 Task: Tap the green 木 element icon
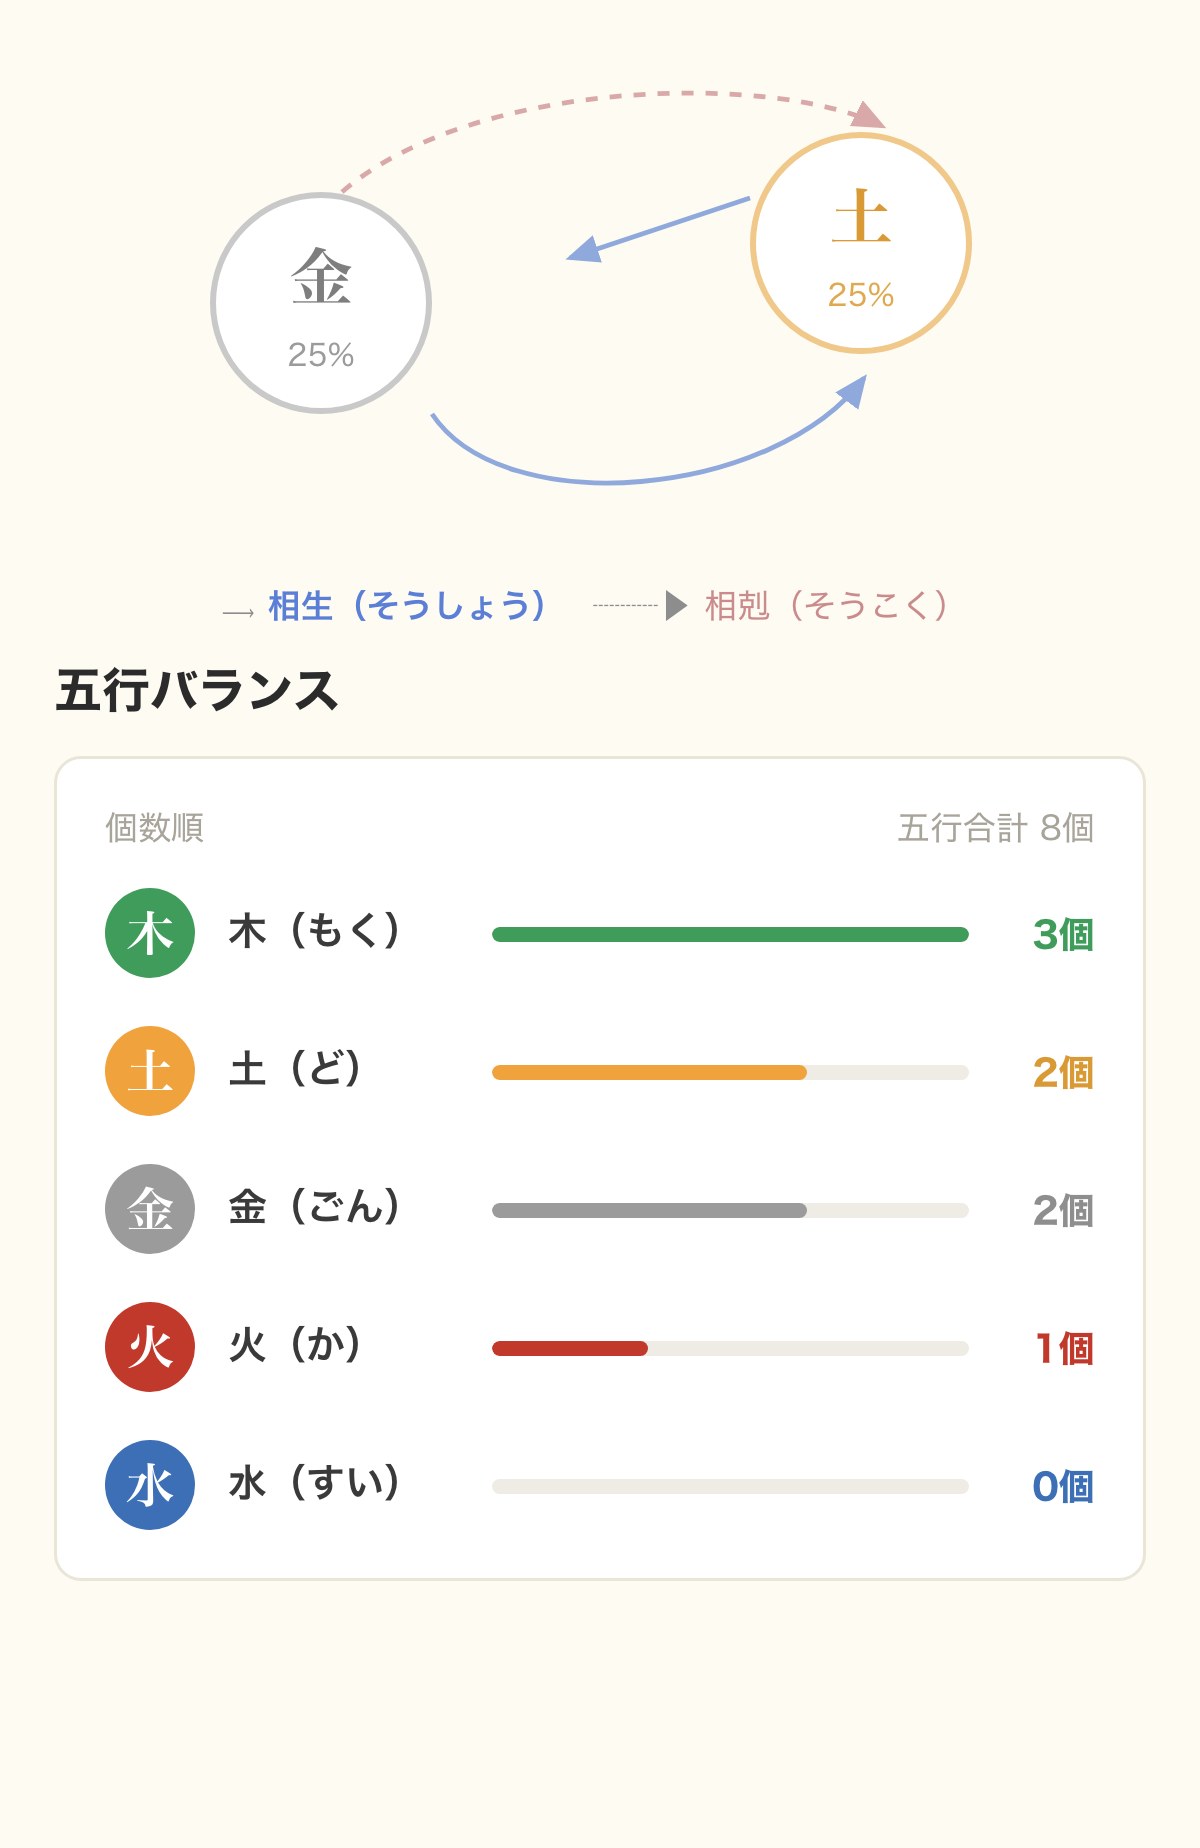click(x=150, y=933)
